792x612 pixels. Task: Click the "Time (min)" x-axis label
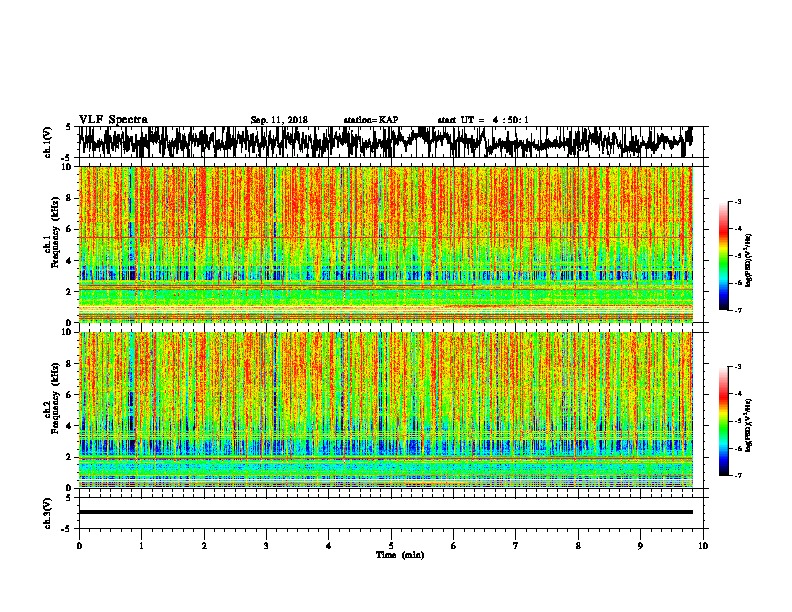(x=400, y=555)
